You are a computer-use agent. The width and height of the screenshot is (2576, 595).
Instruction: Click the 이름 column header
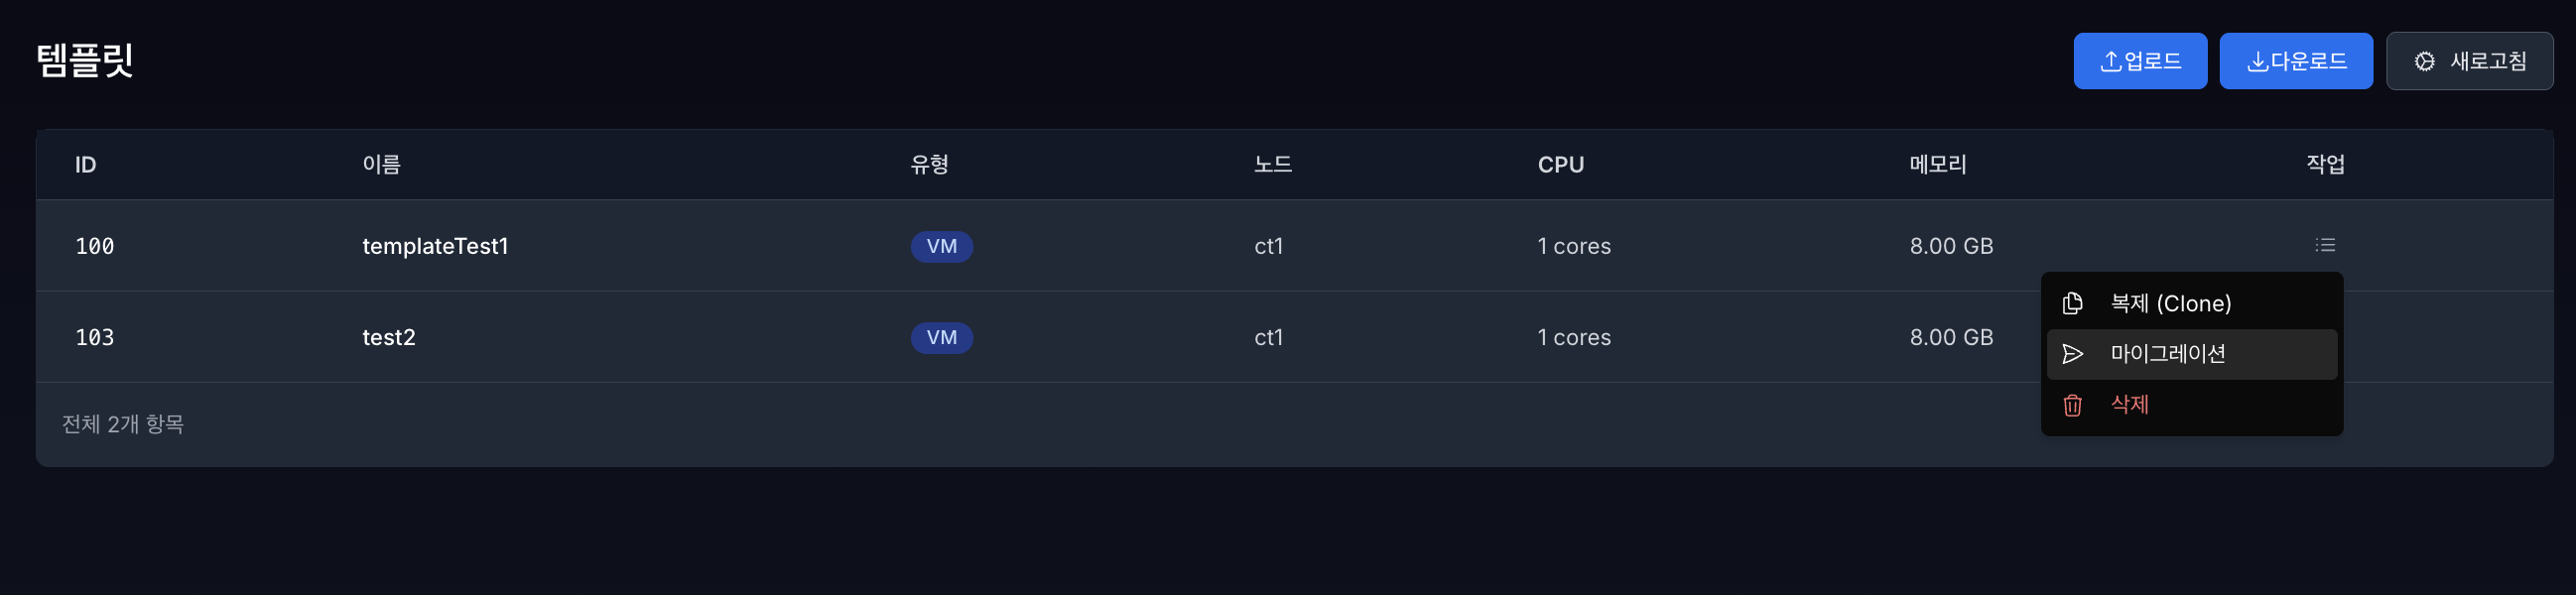[381, 165]
